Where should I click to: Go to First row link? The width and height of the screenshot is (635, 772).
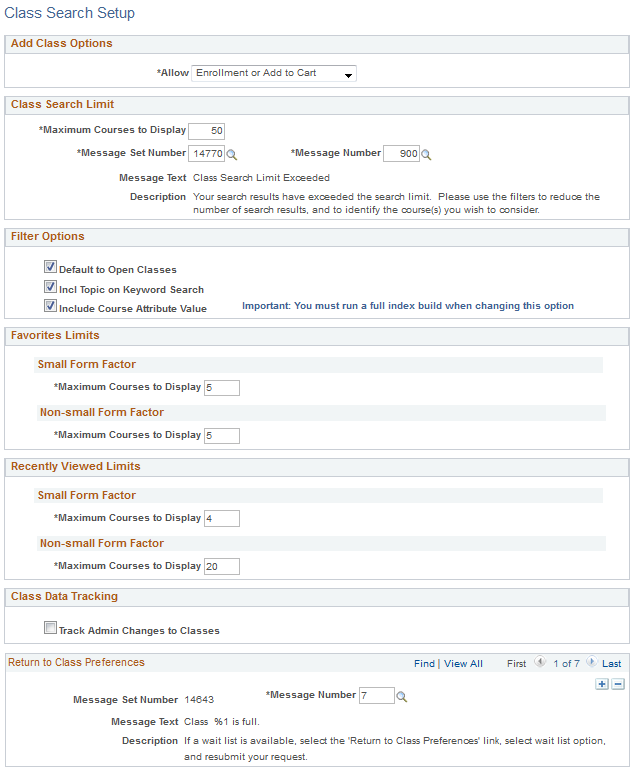516,664
